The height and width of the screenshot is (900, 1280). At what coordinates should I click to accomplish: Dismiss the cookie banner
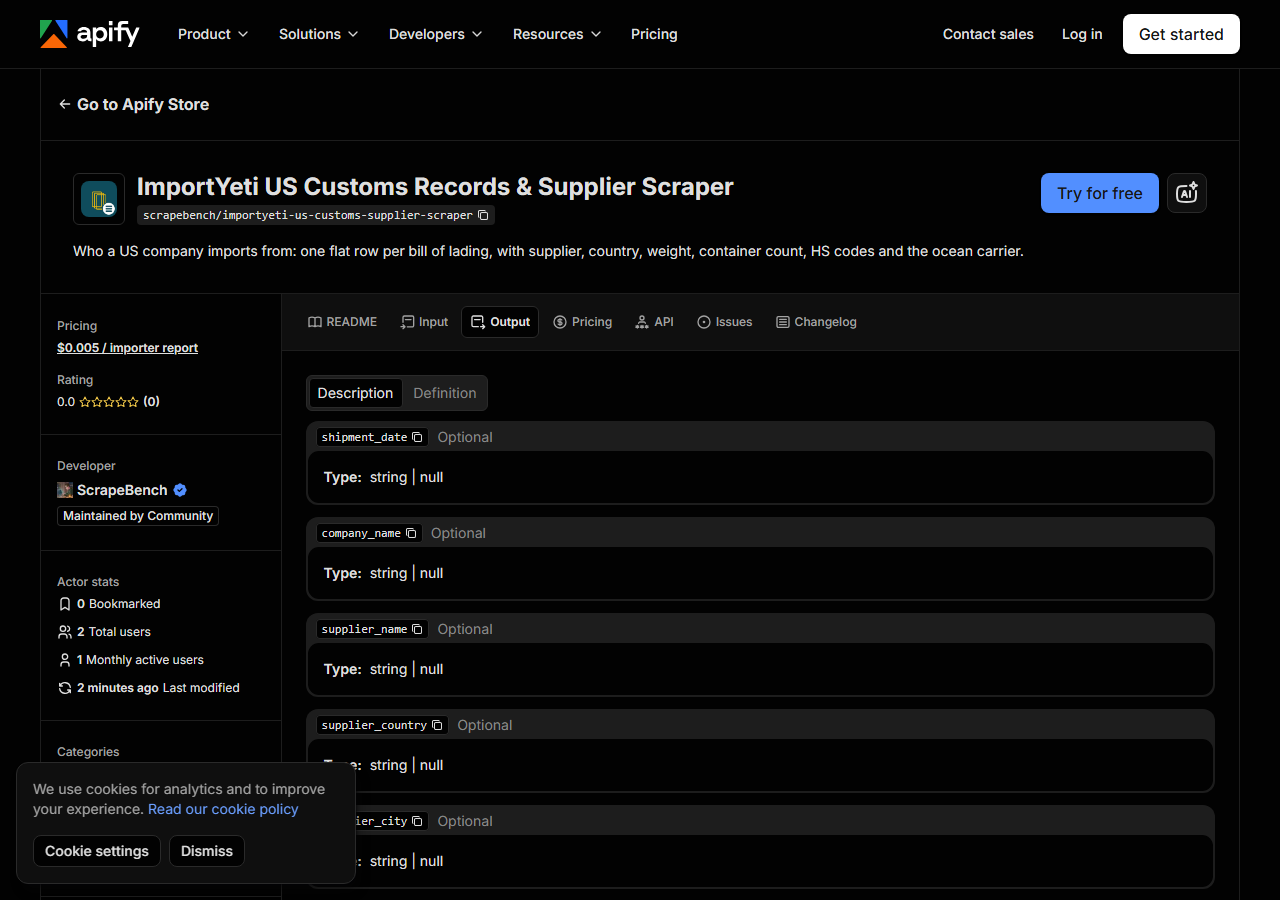coord(207,851)
